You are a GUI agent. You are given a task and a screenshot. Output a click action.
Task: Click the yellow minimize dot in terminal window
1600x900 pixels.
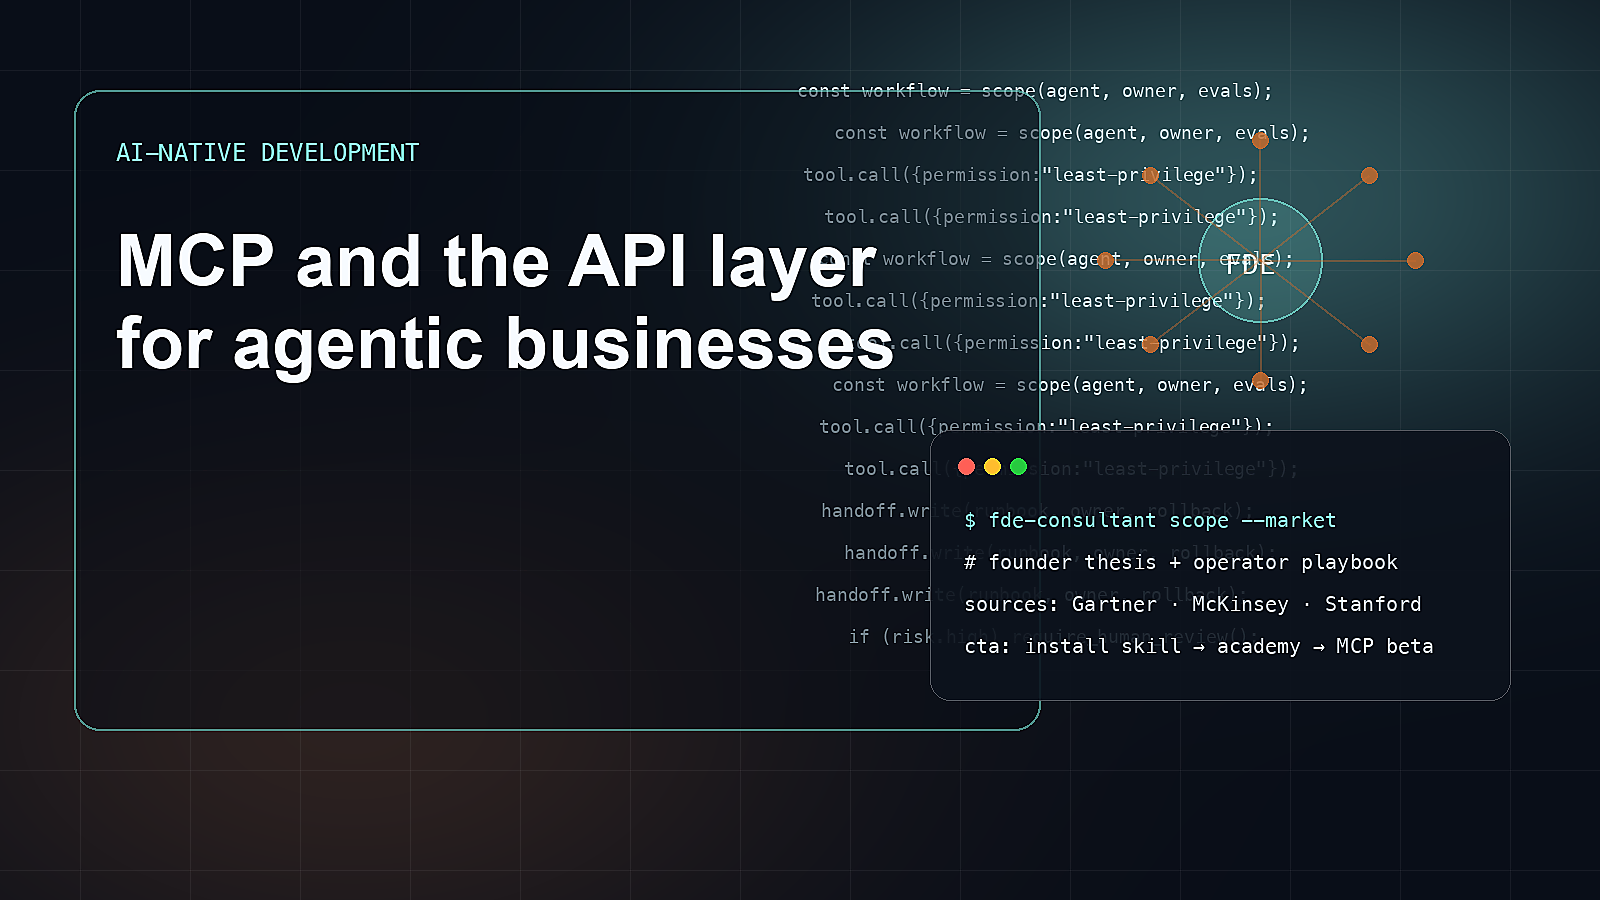tap(992, 466)
